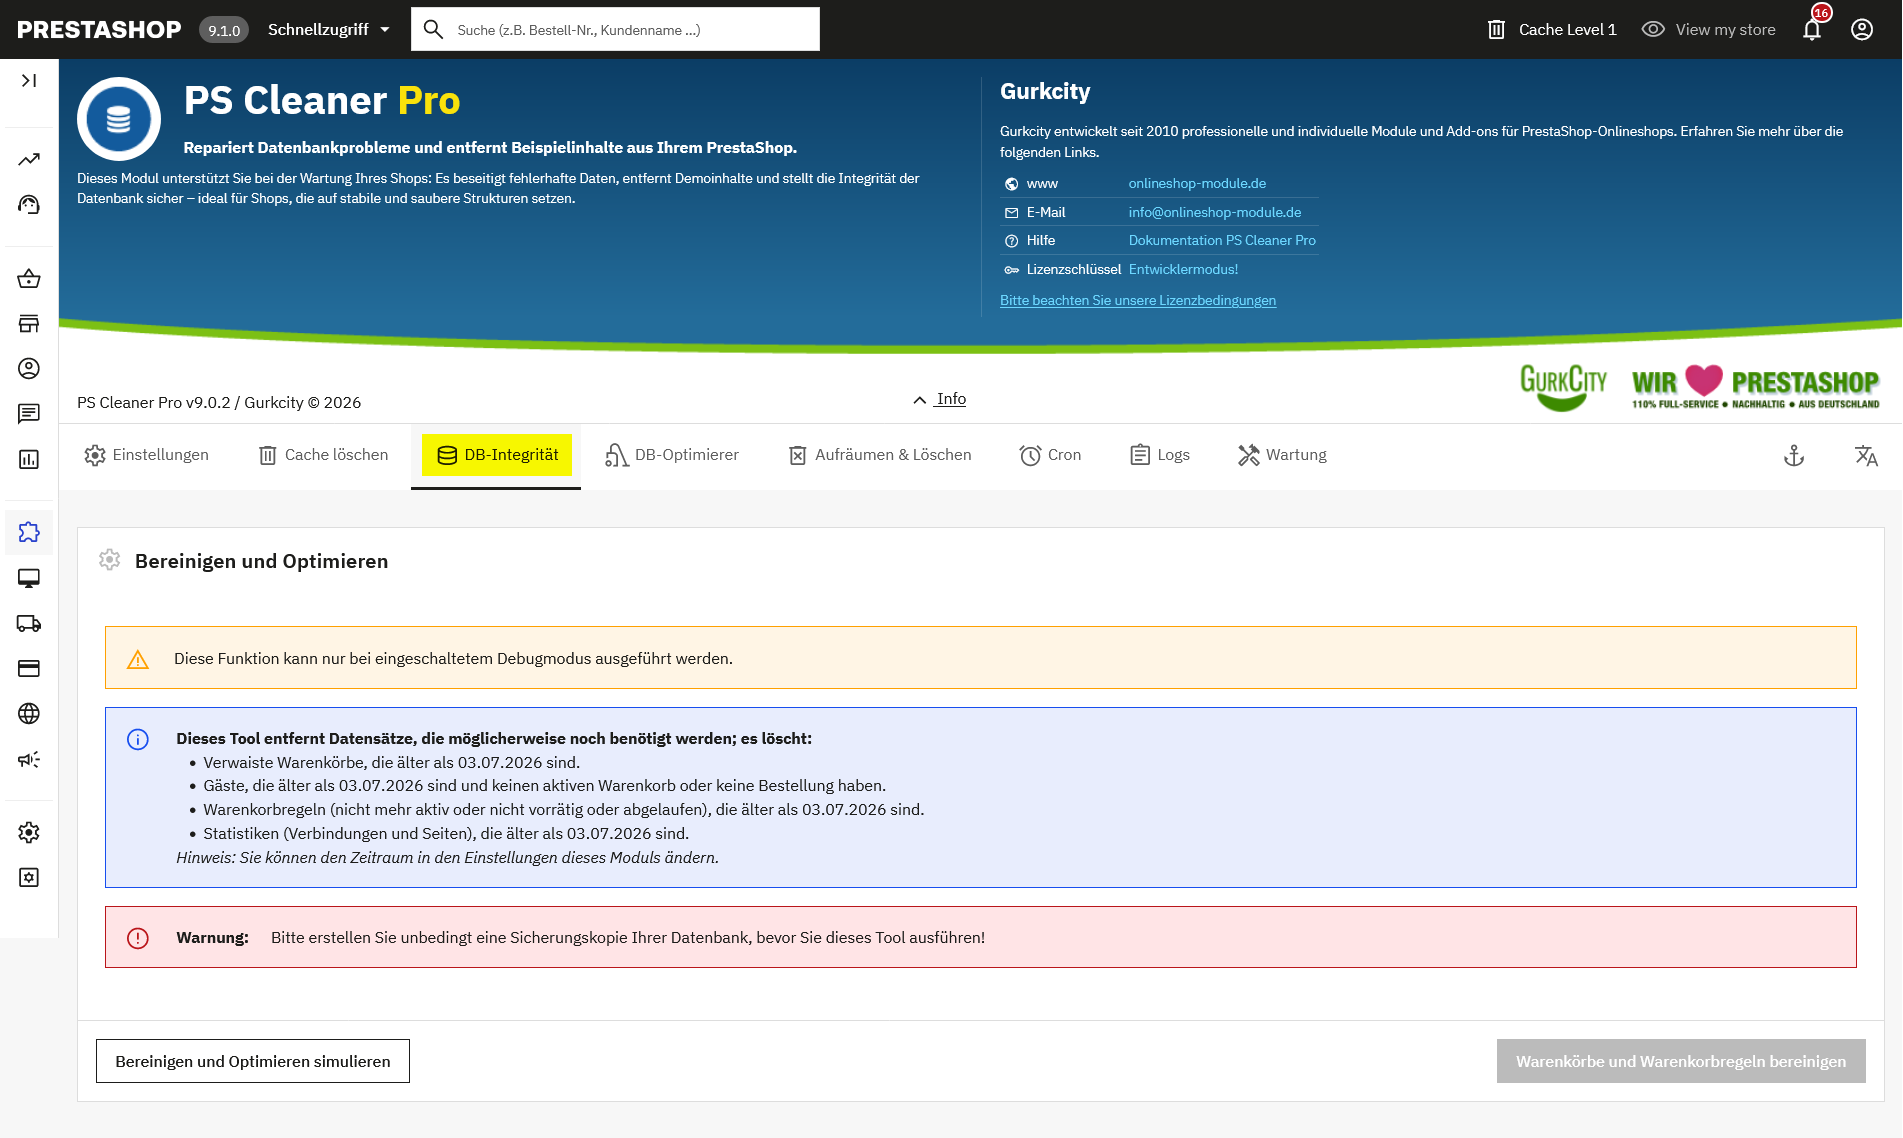Open Shop Parameters gear icon in sidebar
The image size is (1903, 1138).
pyautogui.click(x=29, y=832)
